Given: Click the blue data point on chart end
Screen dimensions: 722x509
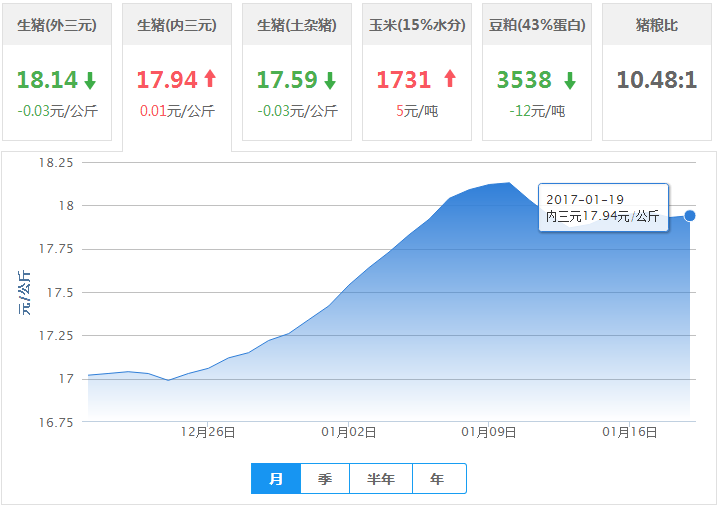Looking at the screenshot, I should click(x=690, y=215).
